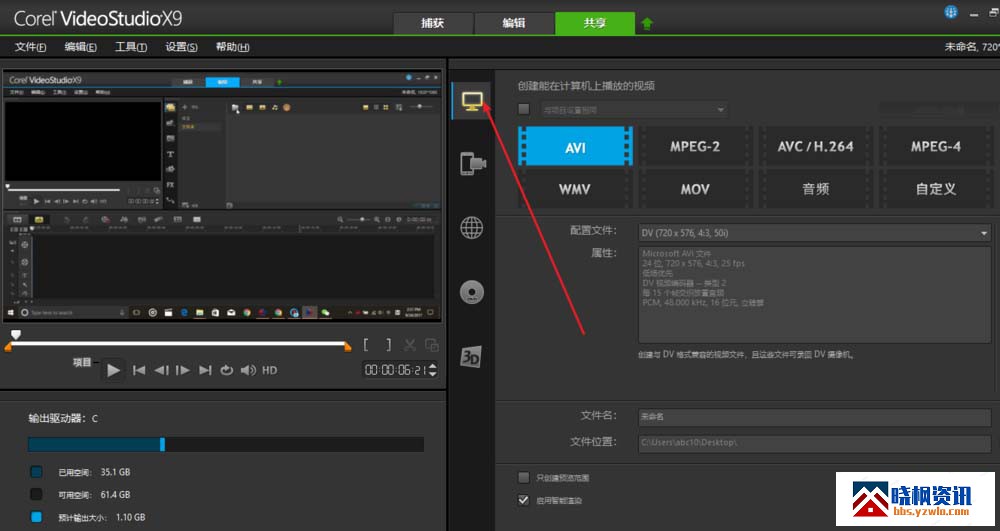The width and height of the screenshot is (1000, 531).
Task: Play the project preview
Action: coord(113,370)
